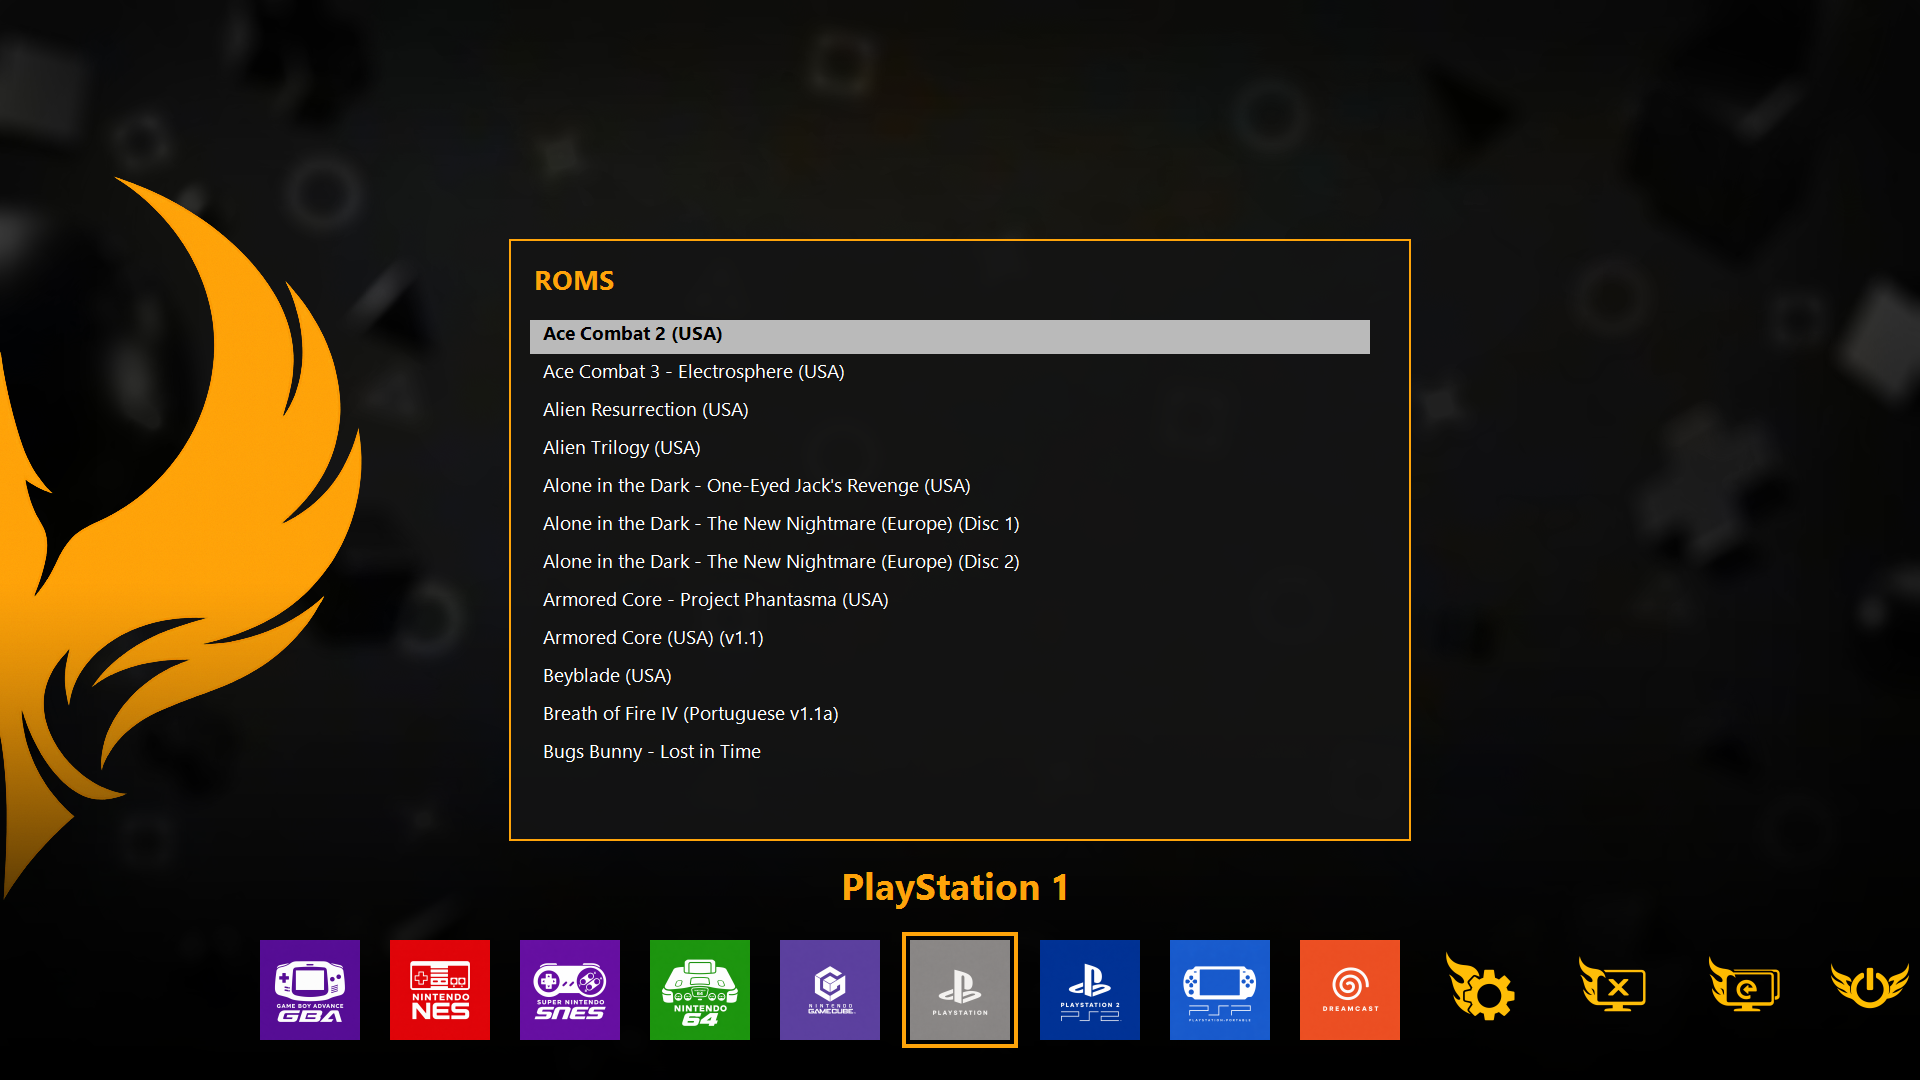Image resolution: width=1920 pixels, height=1080 pixels.
Task: Click the monitor with X icon
Action: point(1613,985)
